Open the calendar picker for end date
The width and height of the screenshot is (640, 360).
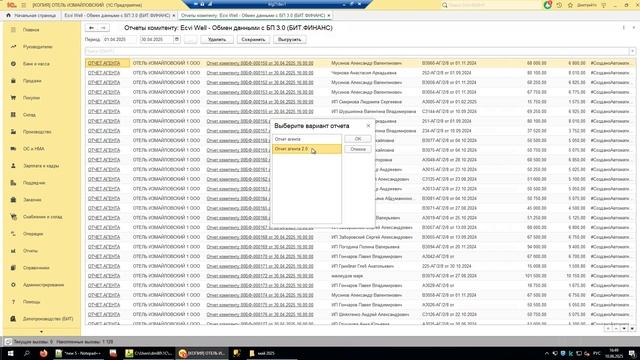(x=177, y=40)
